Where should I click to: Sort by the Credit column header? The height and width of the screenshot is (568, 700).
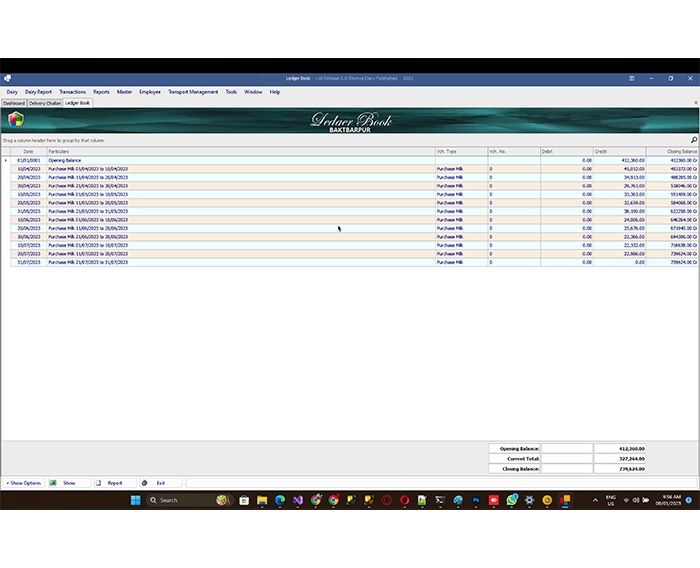coord(619,151)
